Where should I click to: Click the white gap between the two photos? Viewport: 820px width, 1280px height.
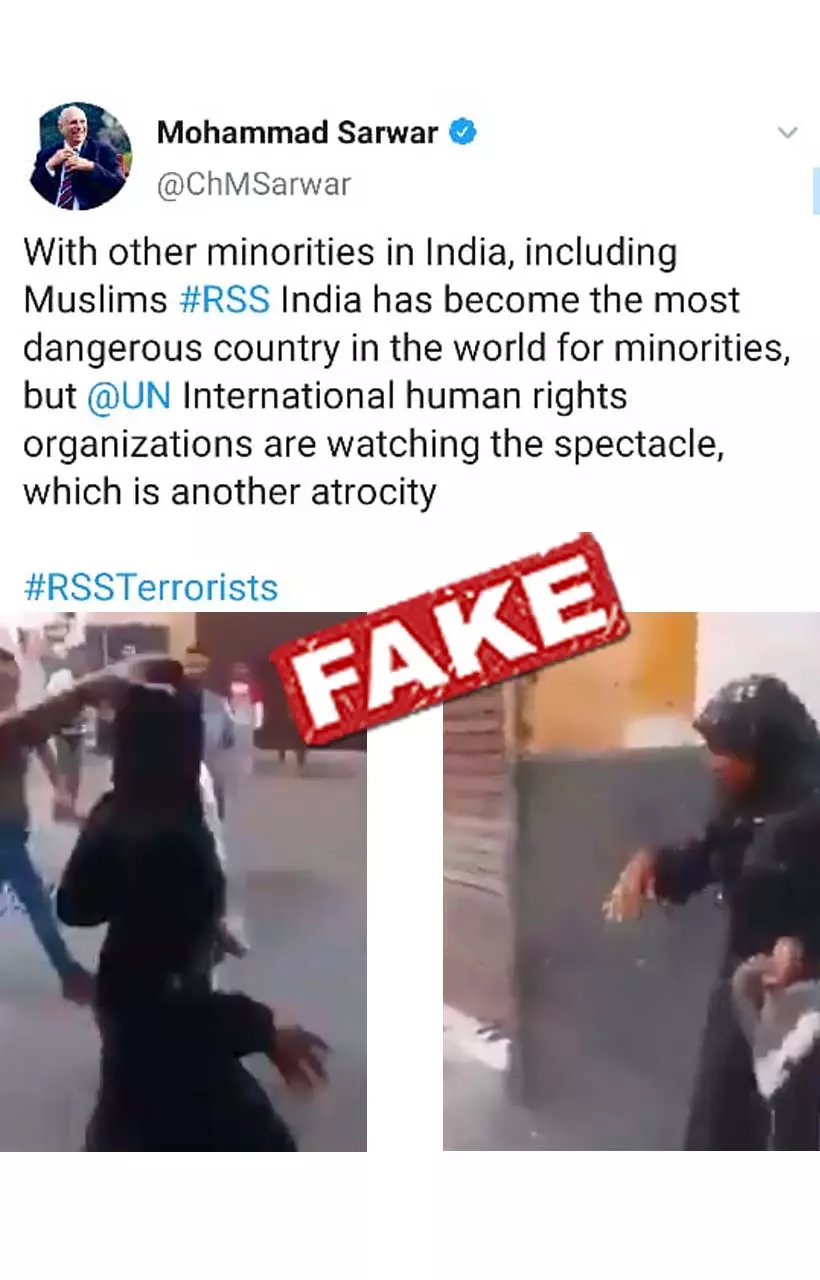pyautogui.click(x=405, y=950)
